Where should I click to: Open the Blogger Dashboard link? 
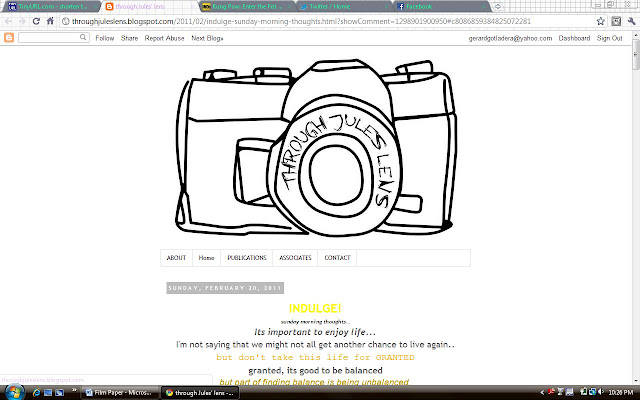tap(574, 38)
